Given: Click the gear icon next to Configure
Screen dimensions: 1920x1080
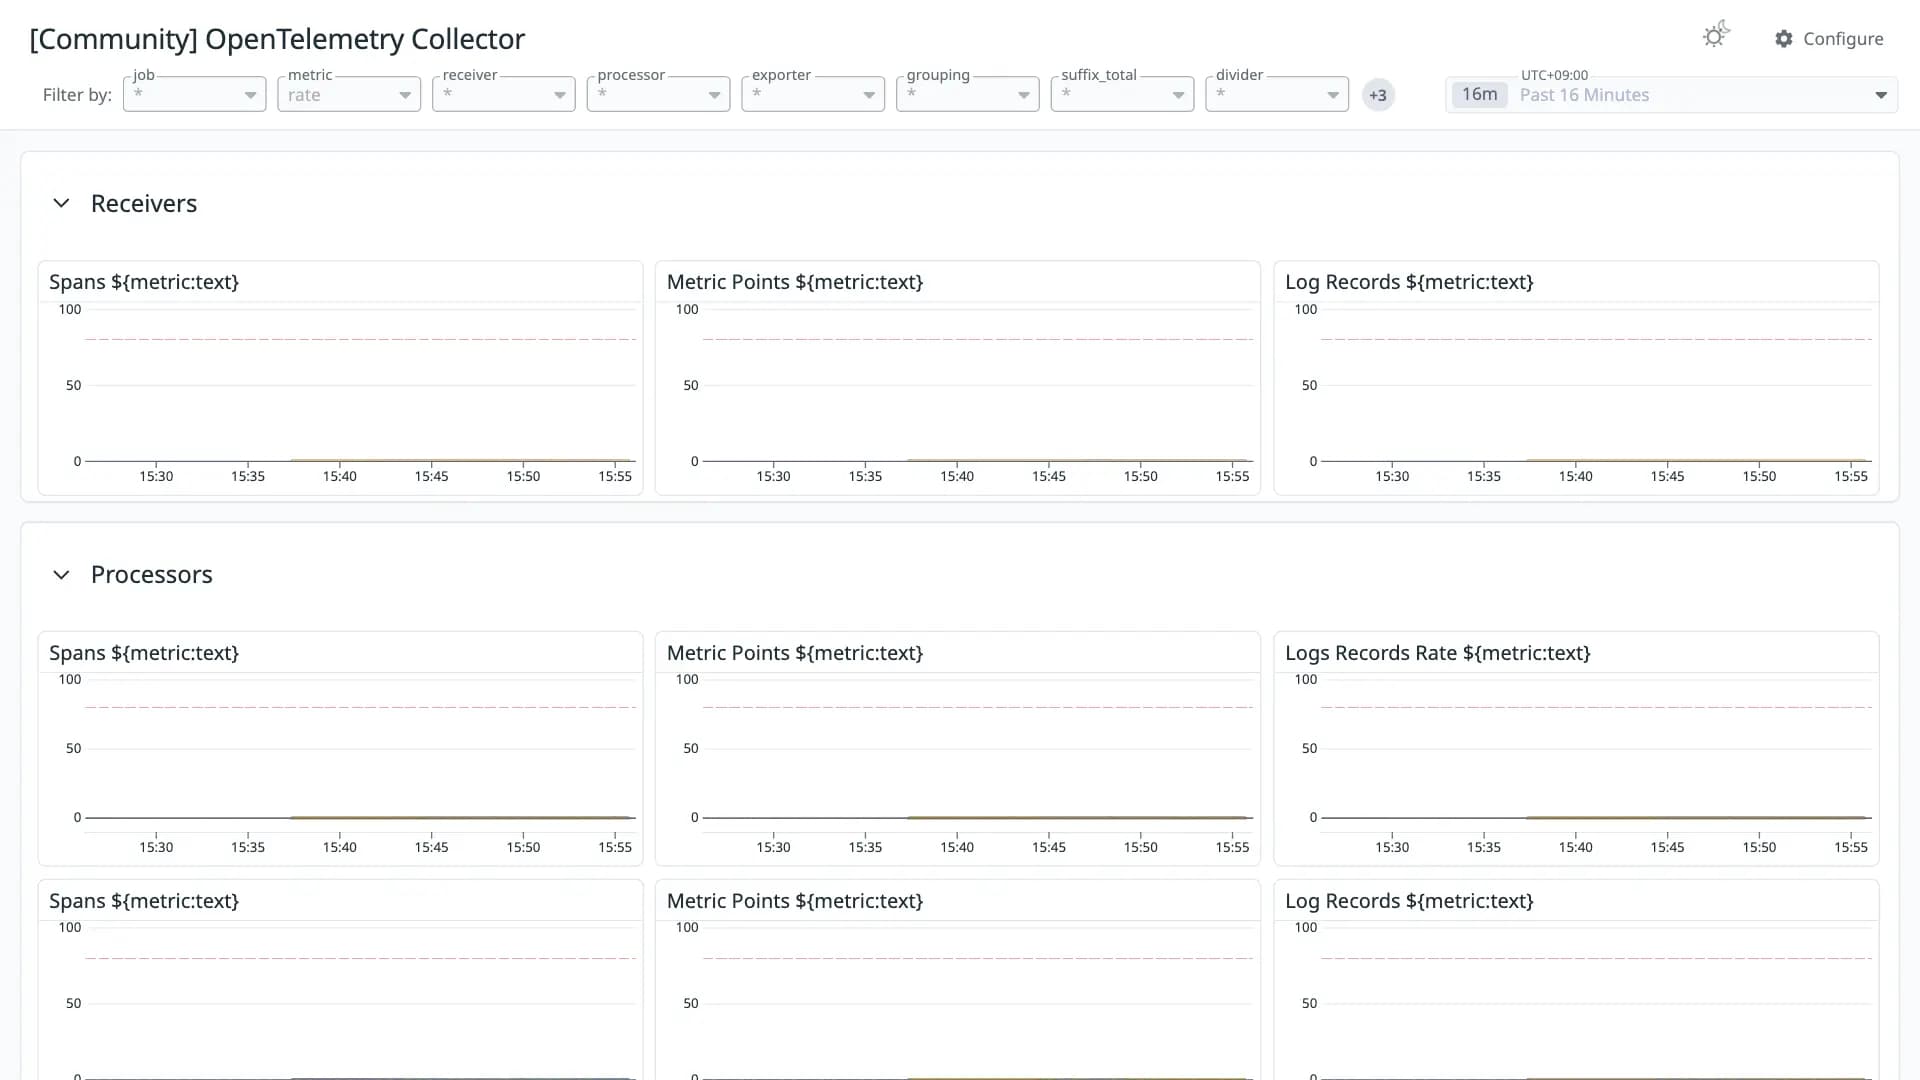Looking at the screenshot, I should point(1784,38).
